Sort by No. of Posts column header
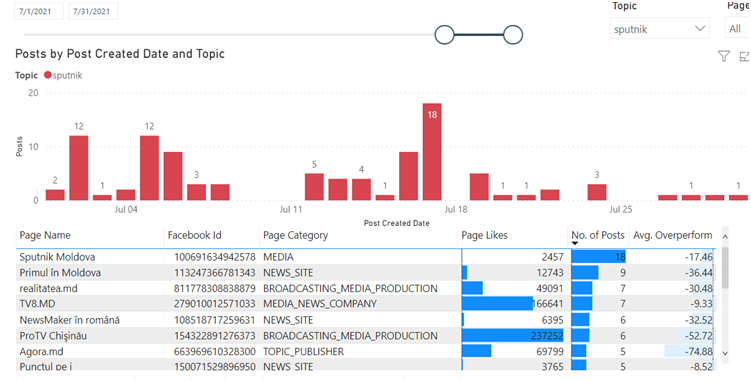 point(598,235)
